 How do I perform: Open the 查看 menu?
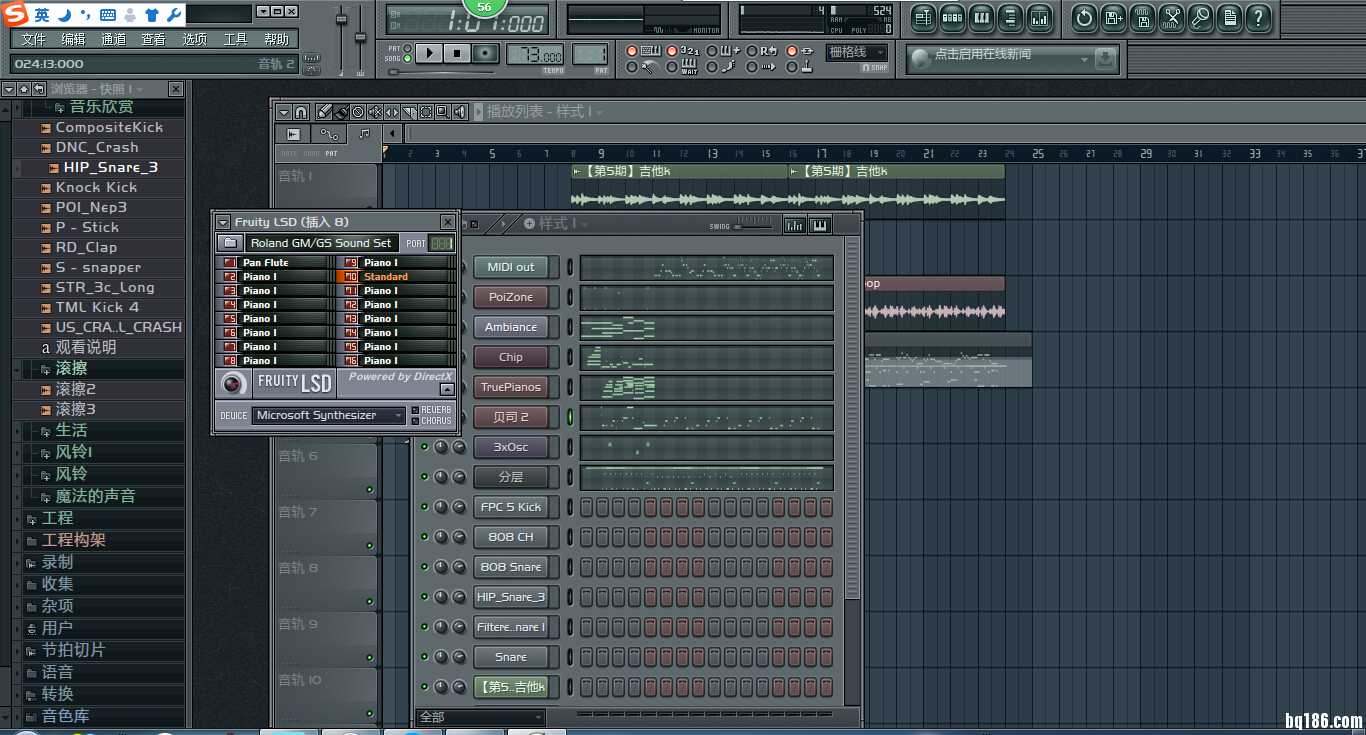154,39
